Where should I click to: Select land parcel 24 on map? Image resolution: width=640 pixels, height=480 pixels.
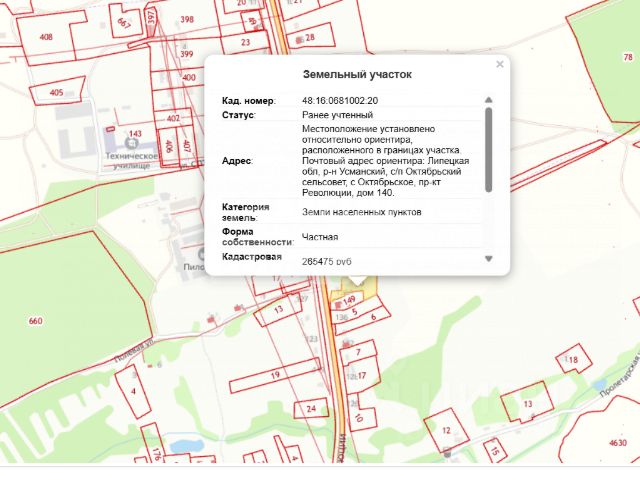(x=311, y=408)
